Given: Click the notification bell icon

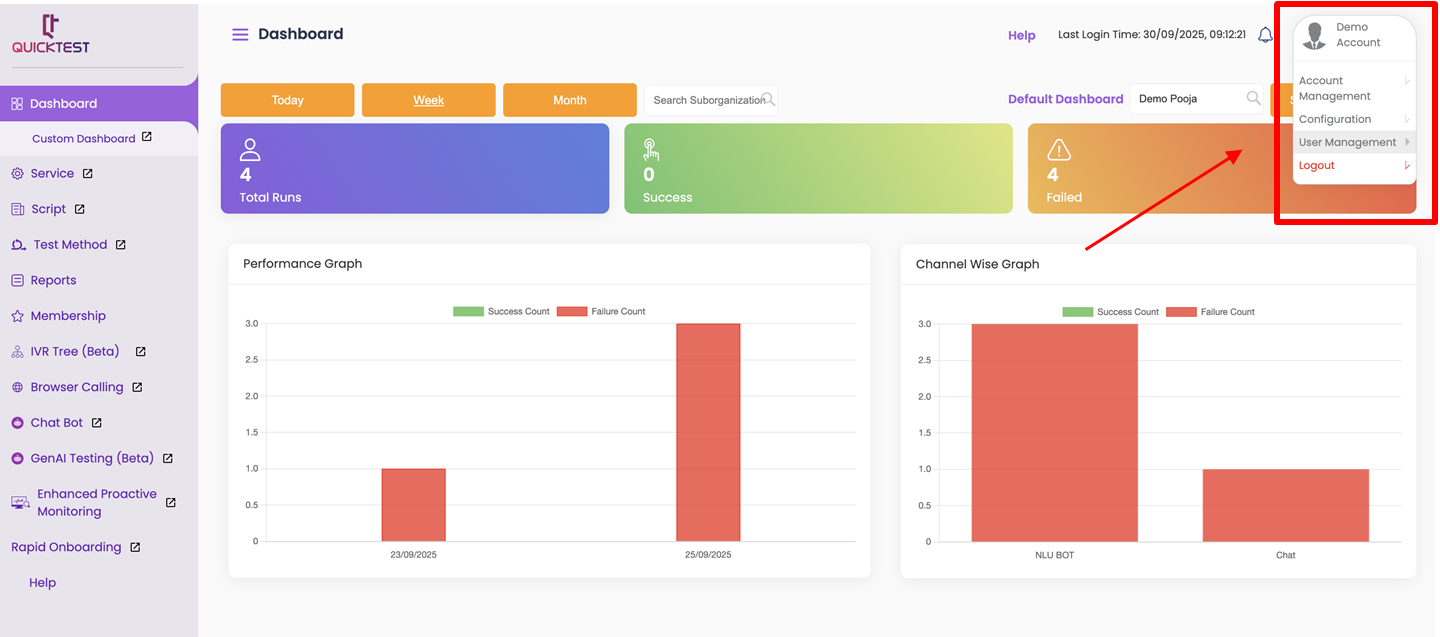Looking at the screenshot, I should pyautogui.click(x=1265, y=35).
